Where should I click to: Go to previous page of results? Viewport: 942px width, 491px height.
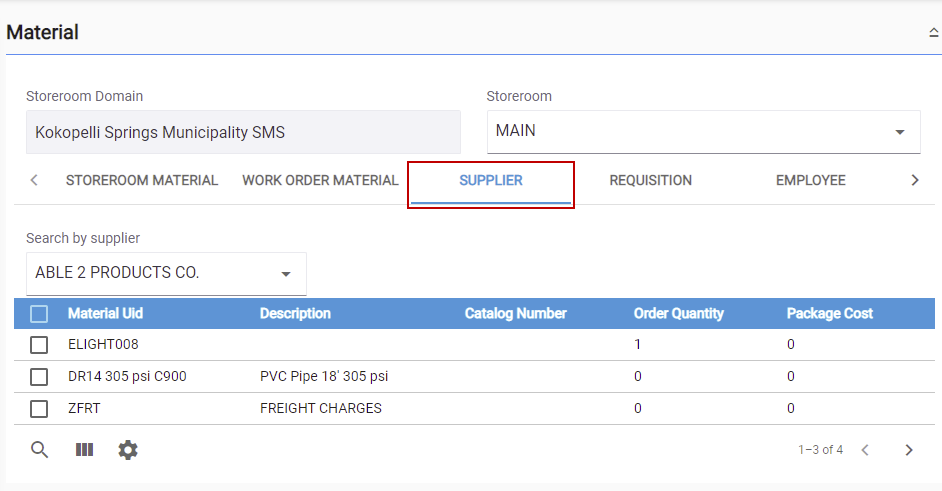tap(865, 450)
